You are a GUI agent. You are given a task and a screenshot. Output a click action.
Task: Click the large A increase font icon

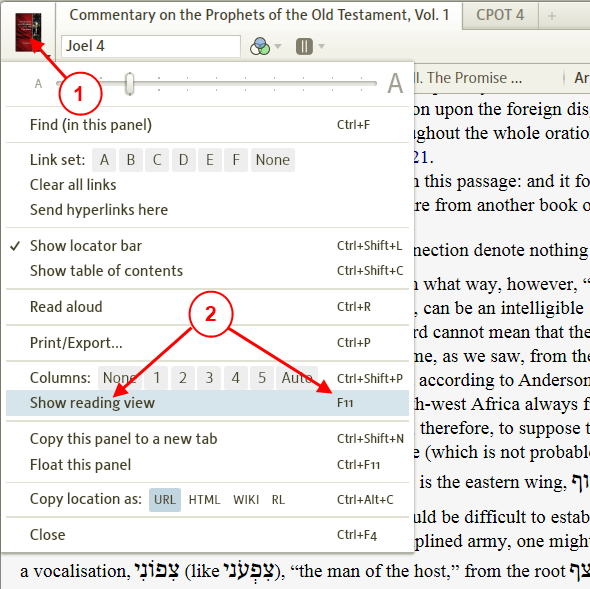(x=395, y=84)
